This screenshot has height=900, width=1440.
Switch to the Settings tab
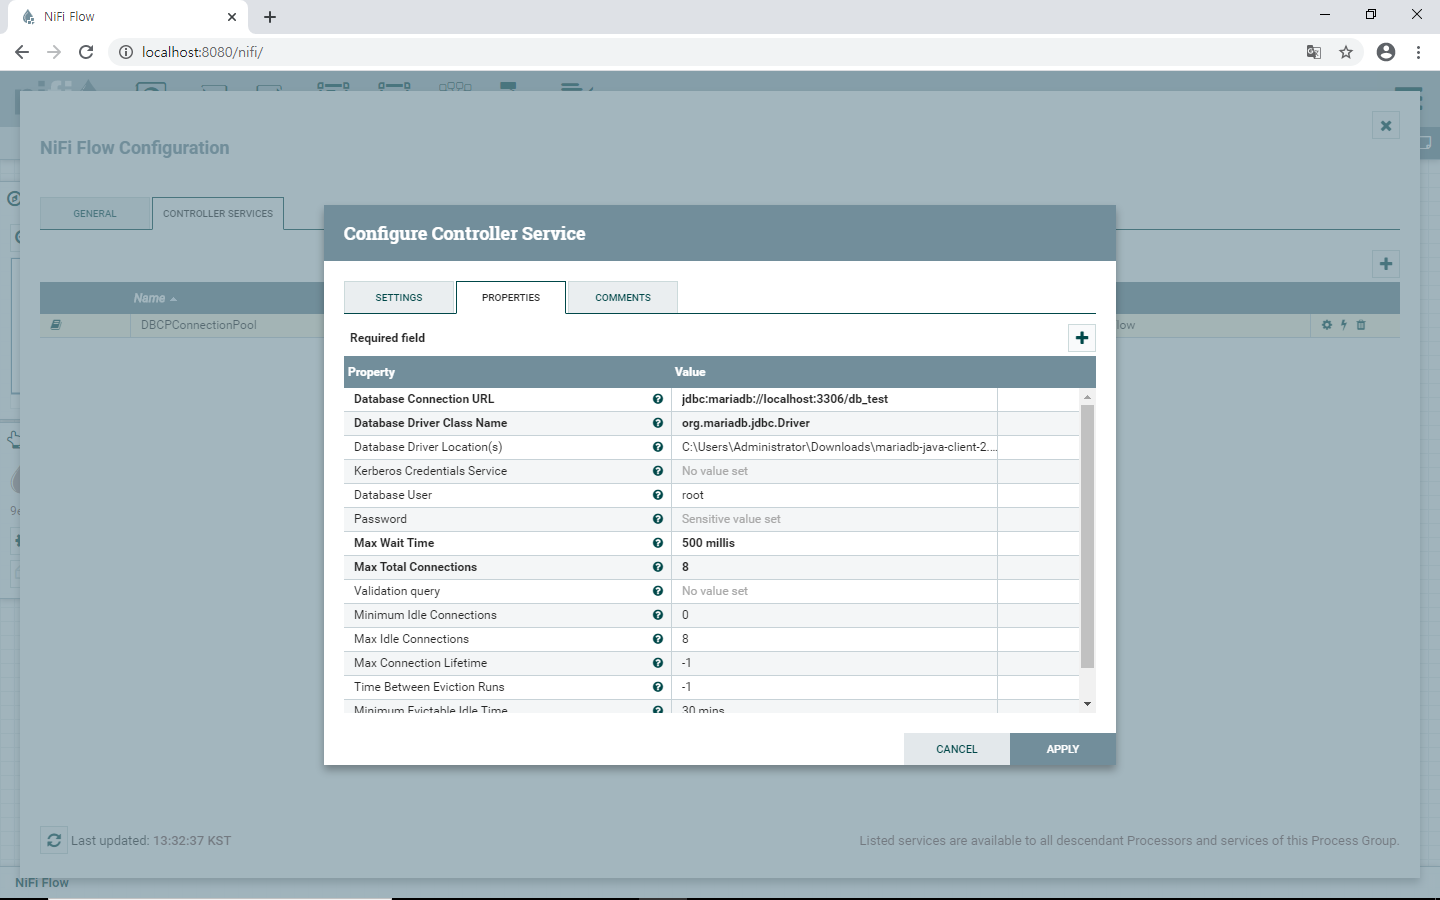pyautogui.click(x=399, y=297)
